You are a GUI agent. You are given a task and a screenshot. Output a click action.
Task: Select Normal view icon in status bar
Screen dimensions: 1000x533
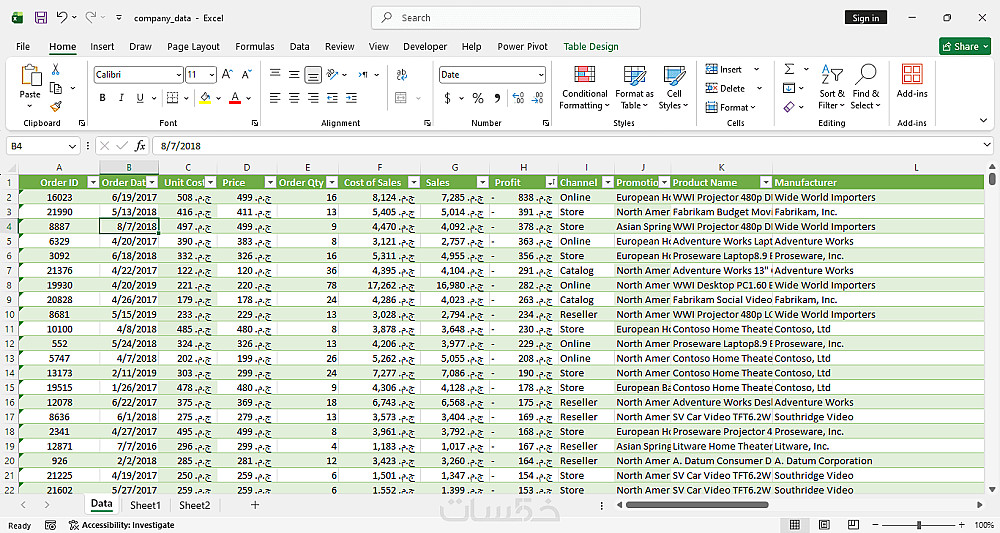[x=795, y=525]
